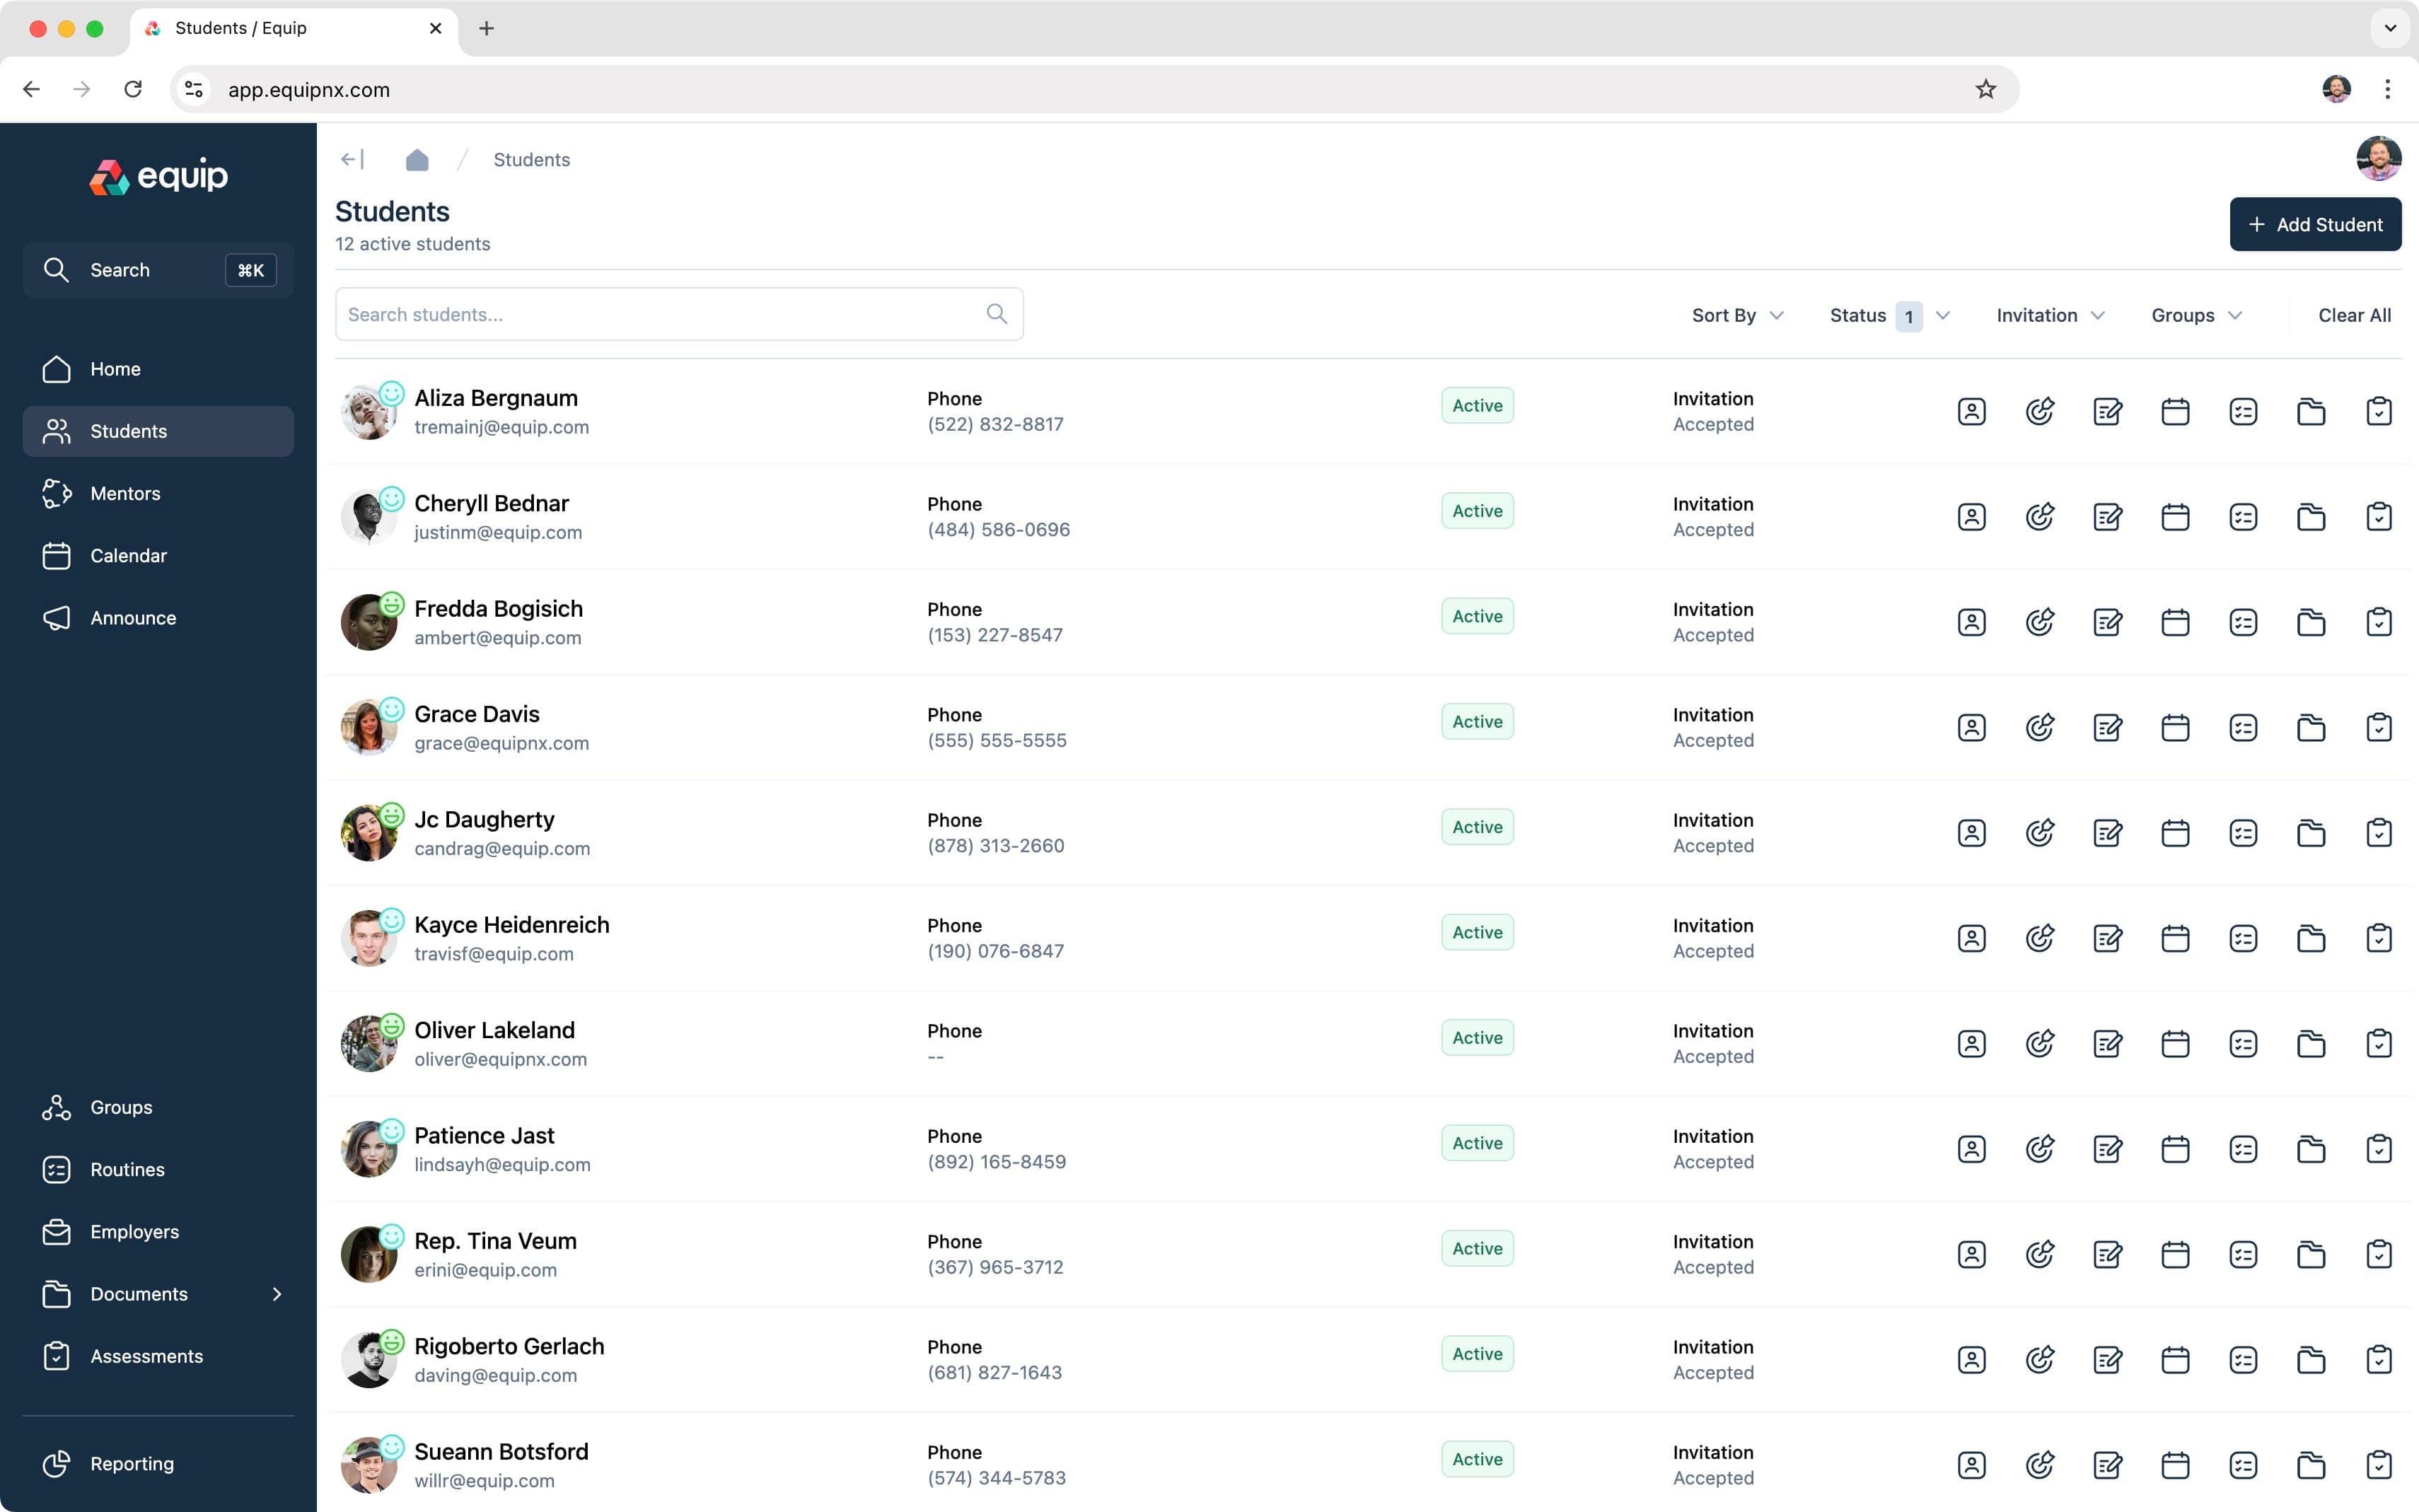Expand the Documents sidebar chevron
2419x1512 pixels.
(276, 1294)
